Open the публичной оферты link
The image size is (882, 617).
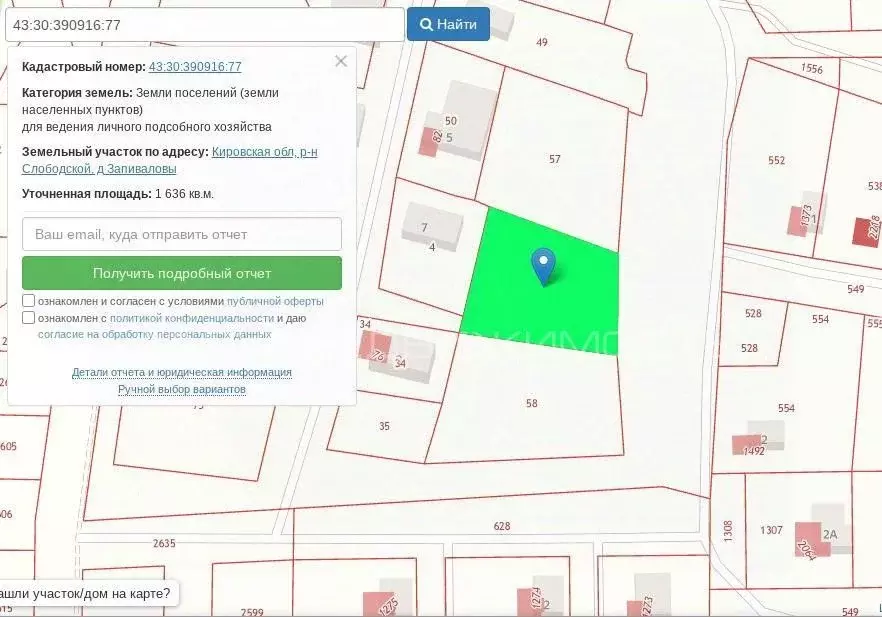275,301
